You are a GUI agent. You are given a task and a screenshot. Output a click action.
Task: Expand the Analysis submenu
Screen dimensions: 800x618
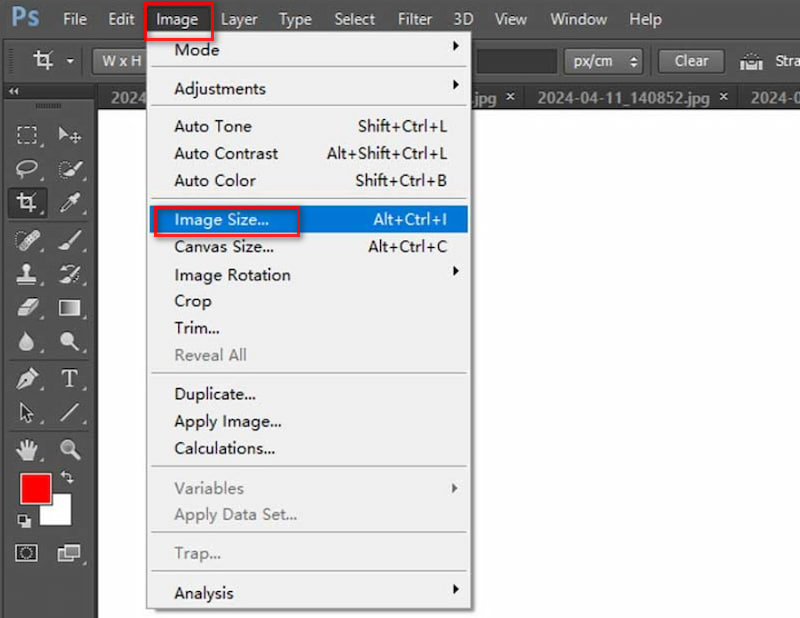(309, 592)
